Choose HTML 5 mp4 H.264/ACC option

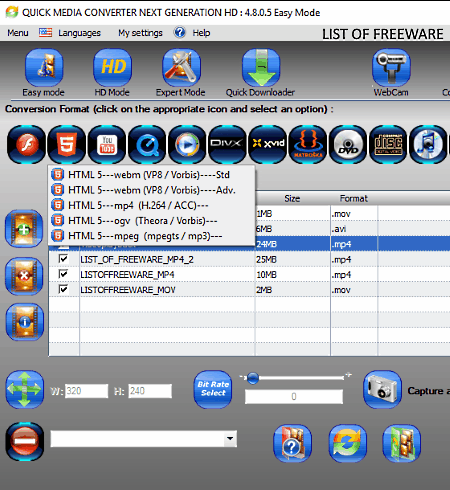coord(152,205)
